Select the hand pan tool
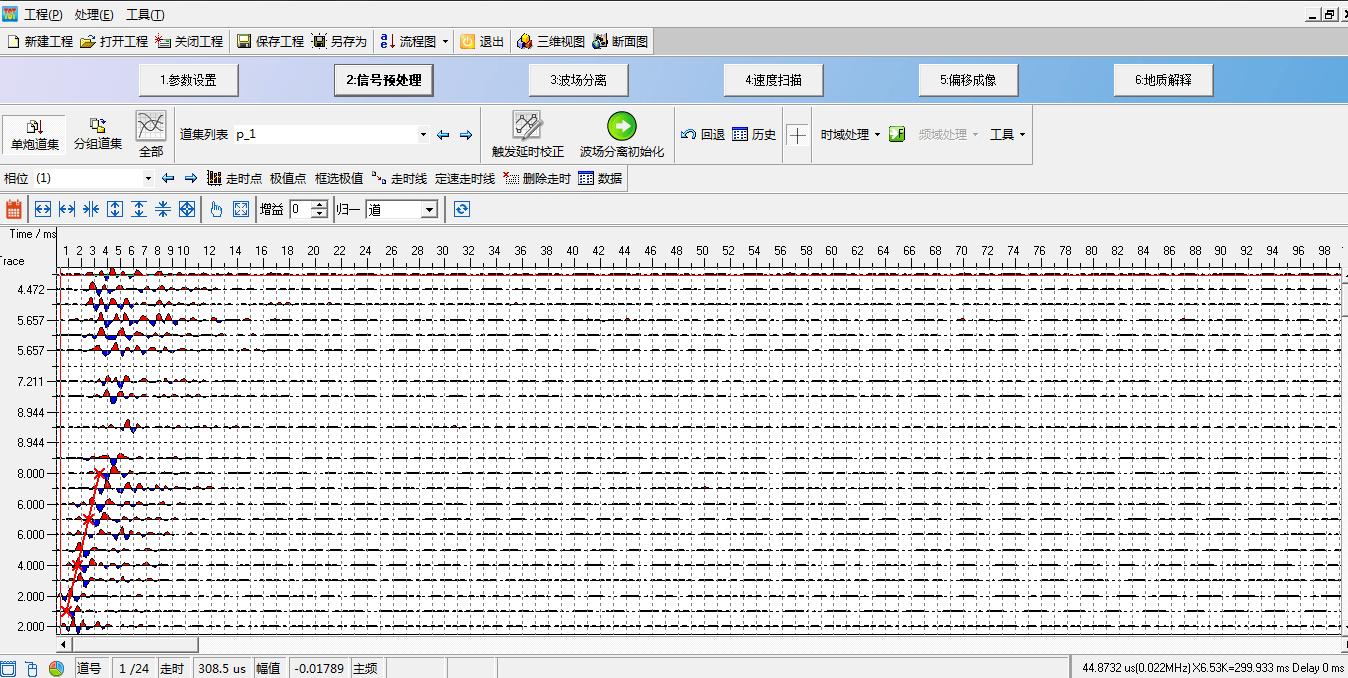This screenshot has height=678, width=1348. point(216,209)
